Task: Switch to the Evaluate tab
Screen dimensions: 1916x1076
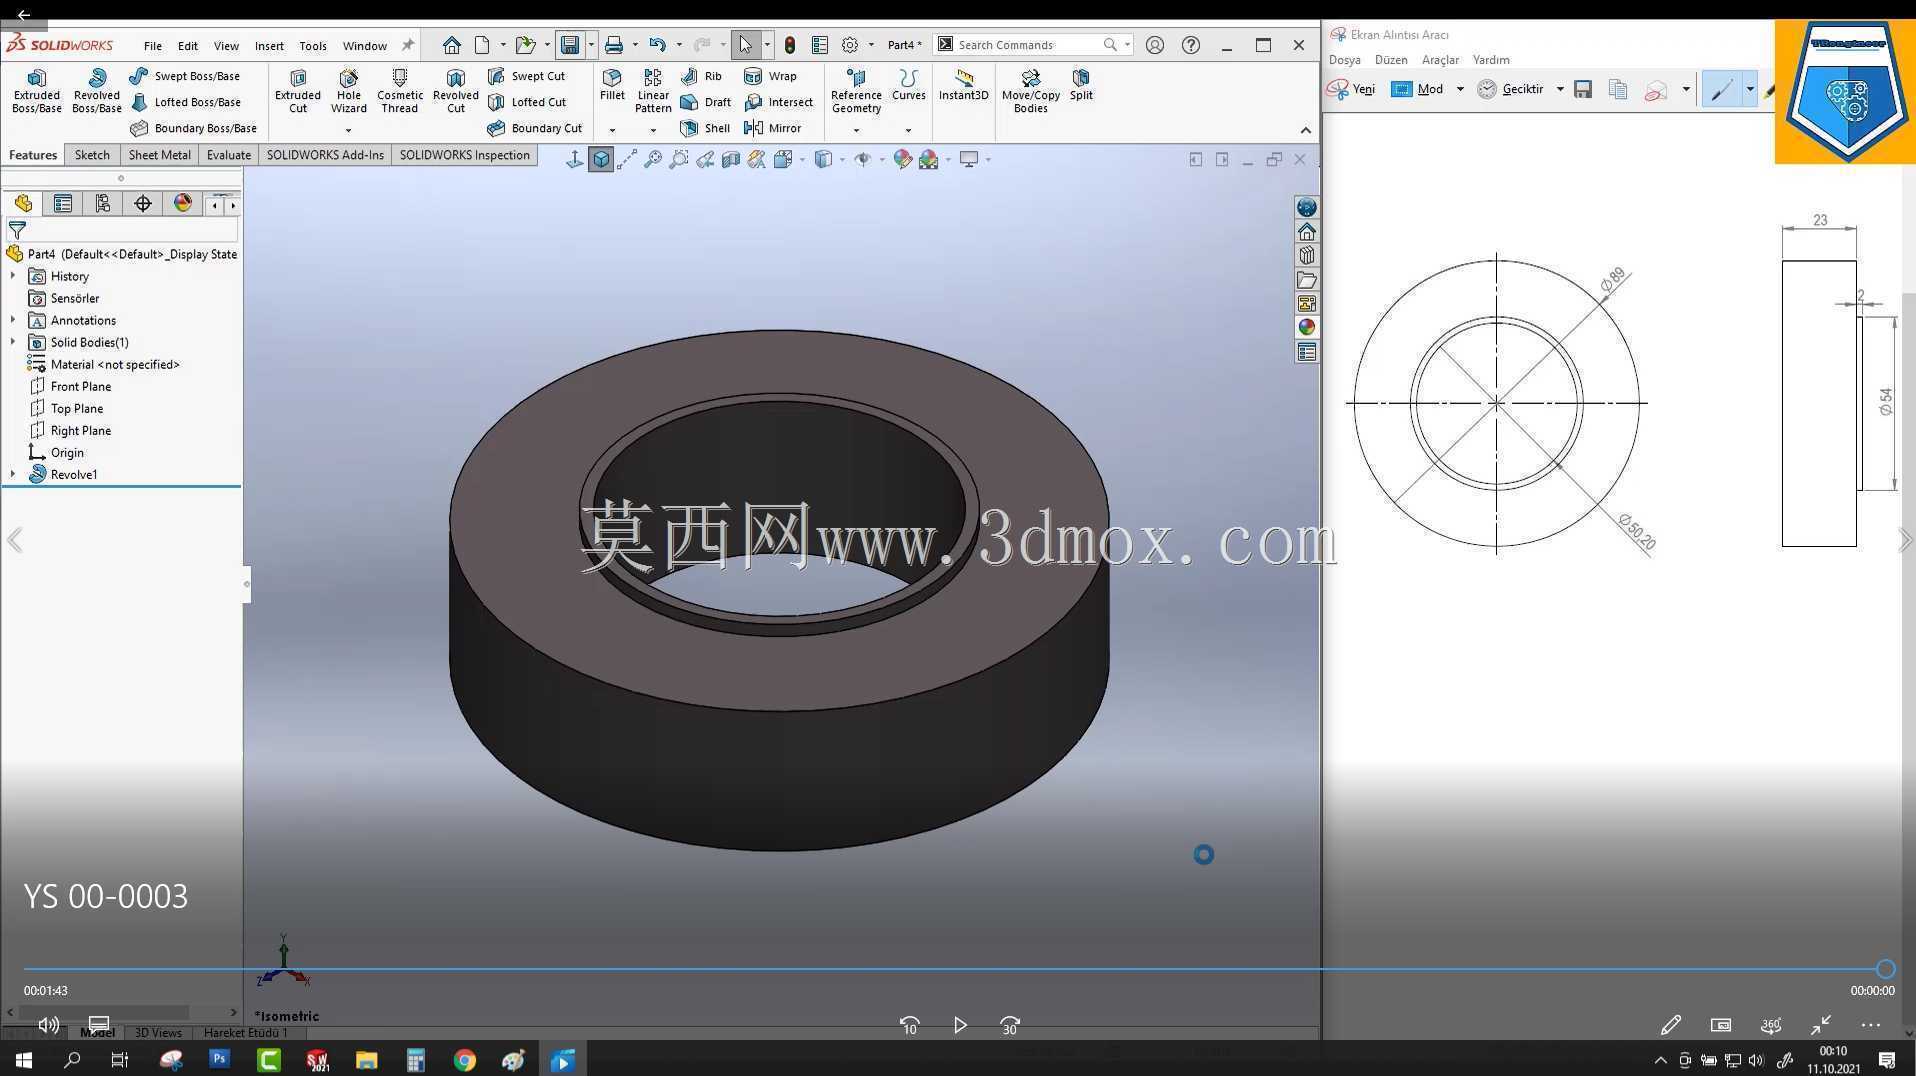Action: point(229,155)
